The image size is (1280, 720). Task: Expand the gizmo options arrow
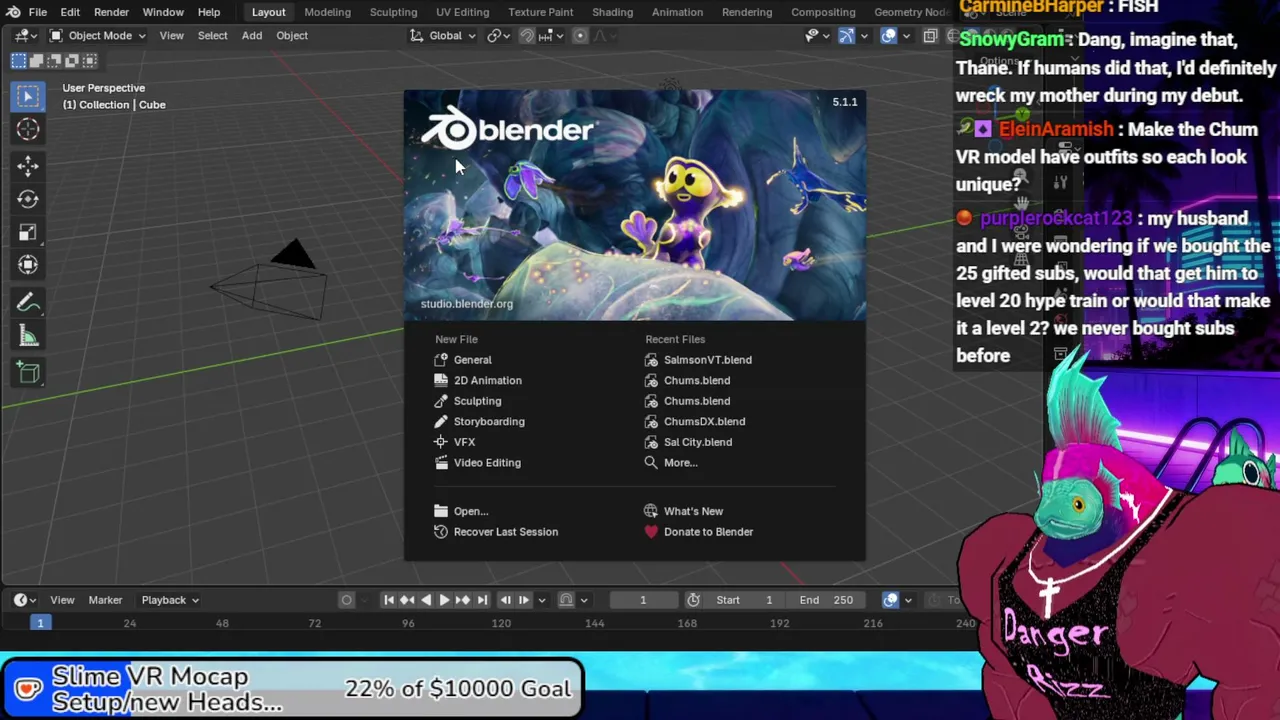pyautogui.click(x=863, y=36)
